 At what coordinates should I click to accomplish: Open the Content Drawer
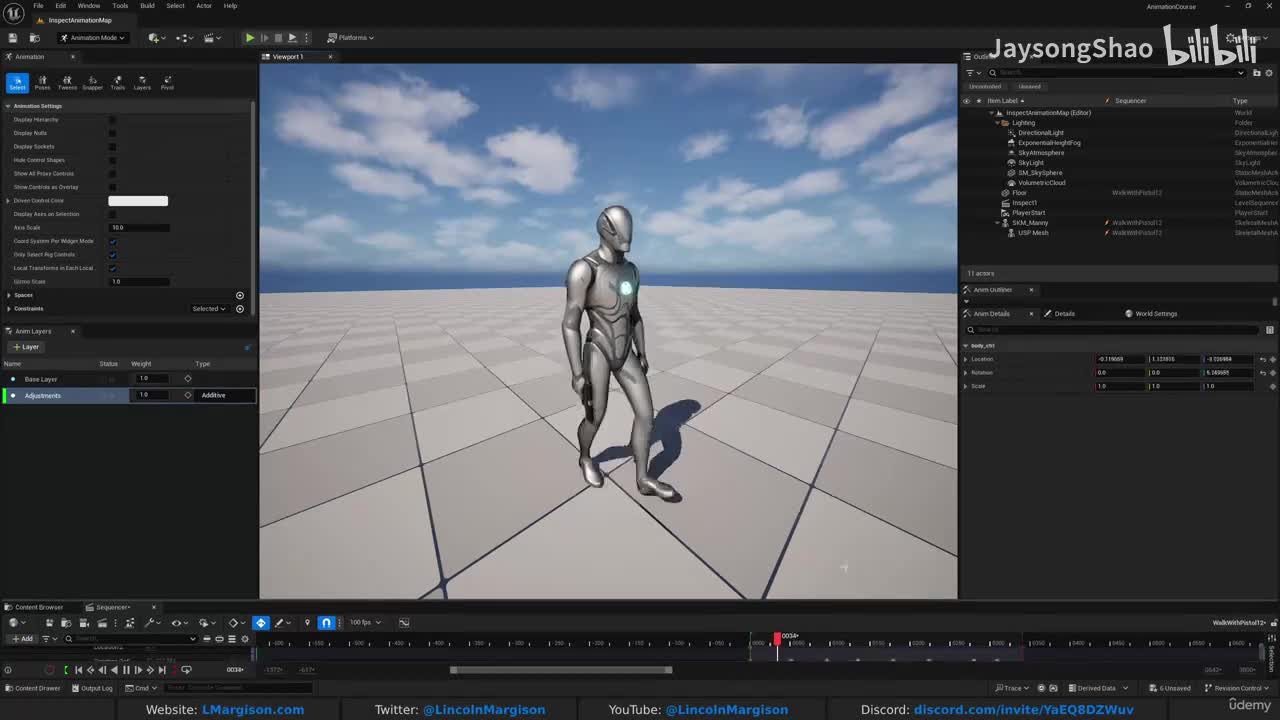point(33,688)
